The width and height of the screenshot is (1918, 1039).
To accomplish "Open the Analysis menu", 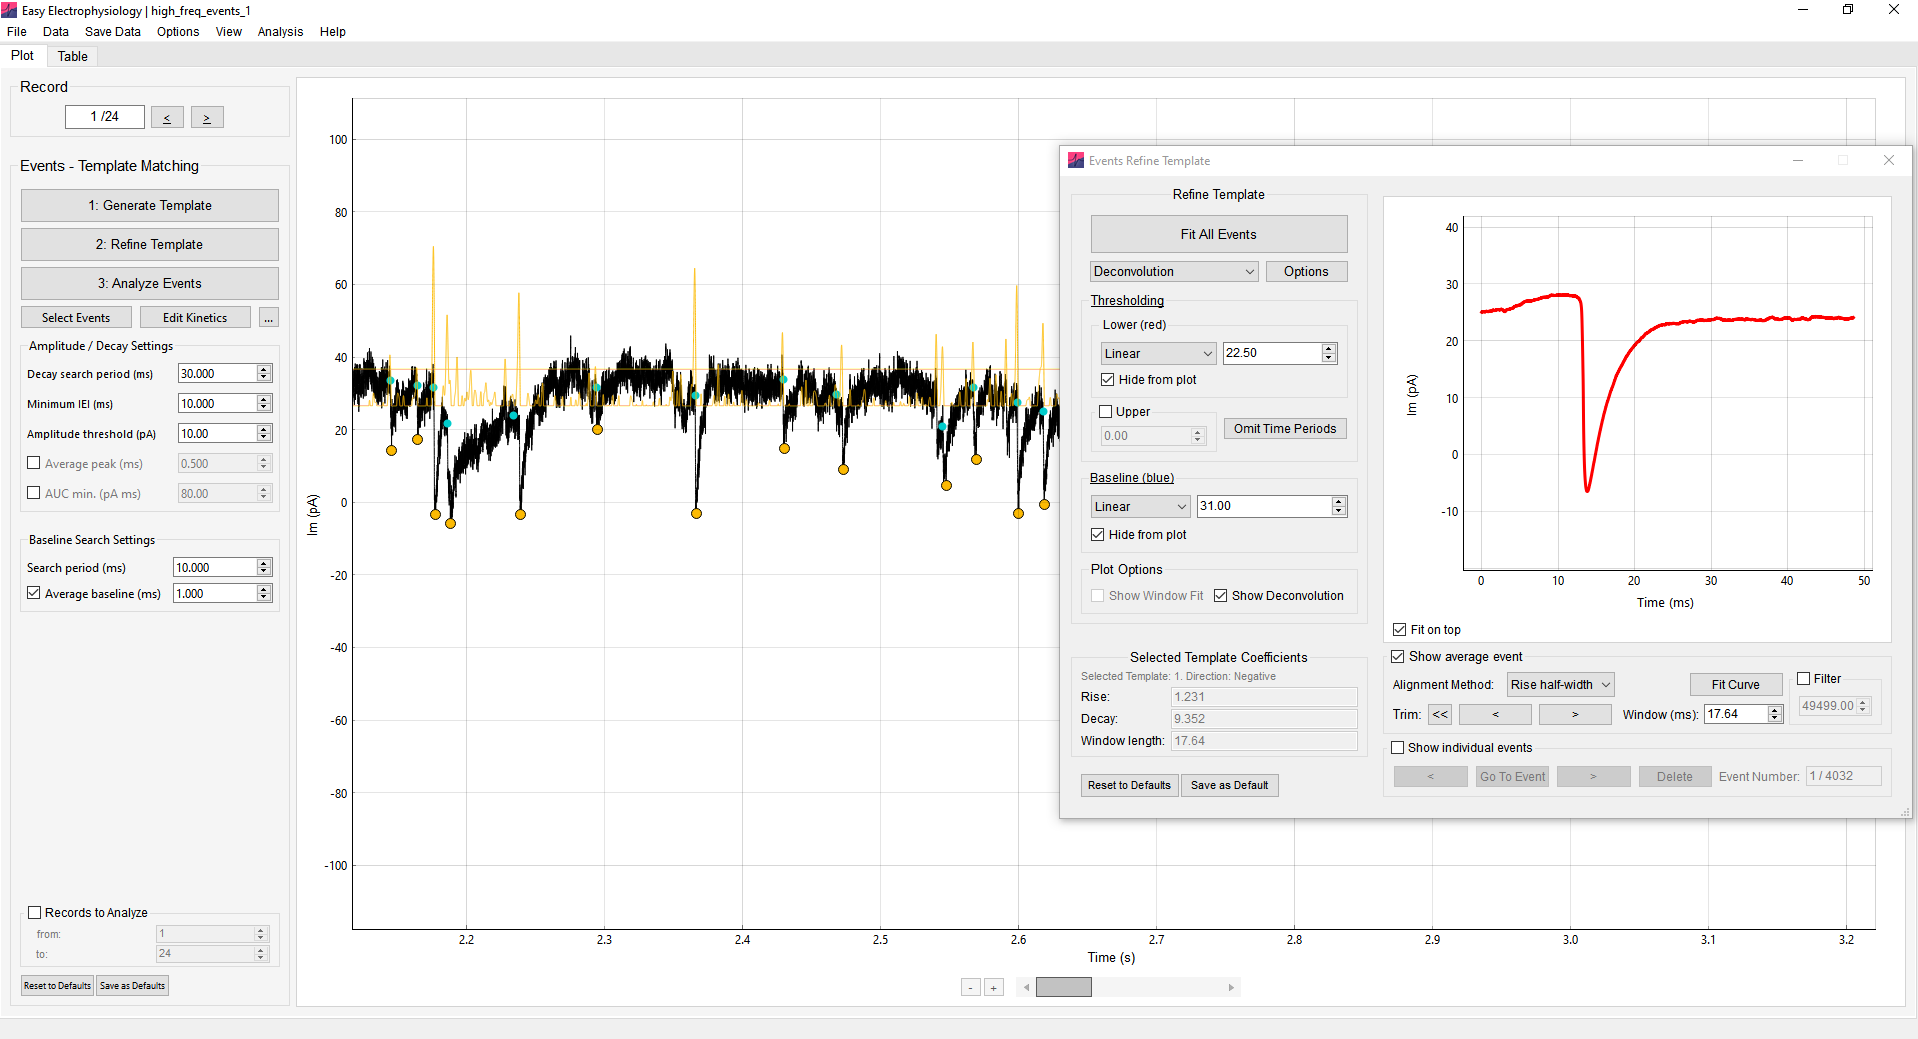I will coord(280,32).
